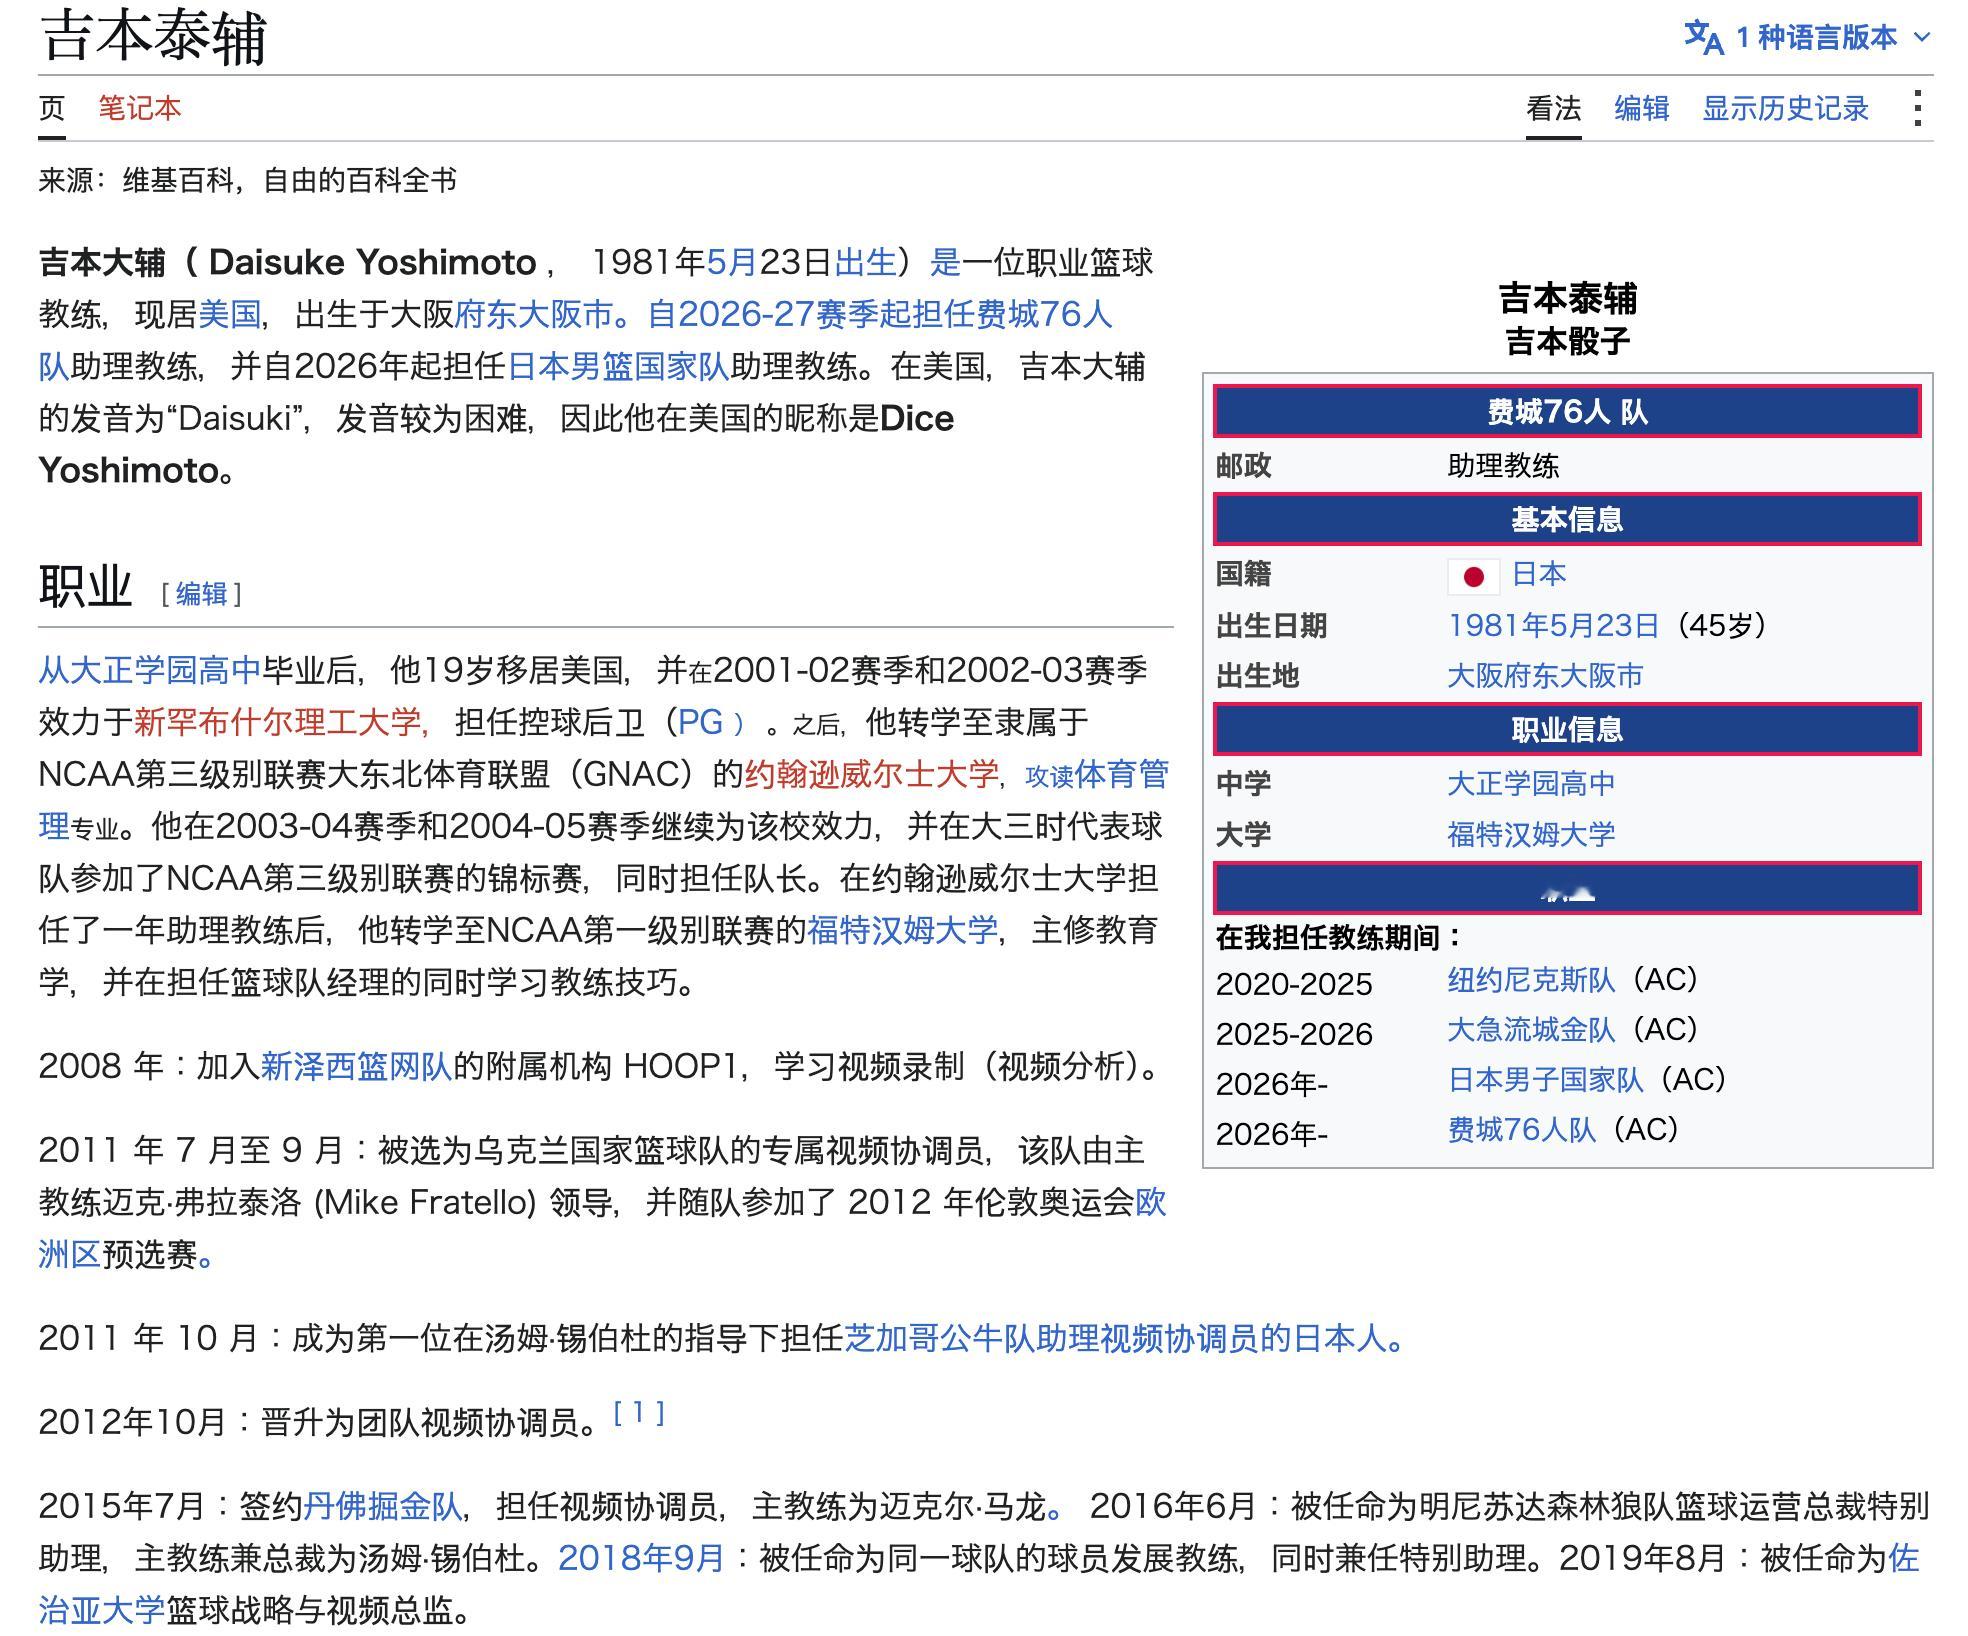Click the 从大正学园高中 link
Screen dimensions: 1968x1636
coord(150,670)
